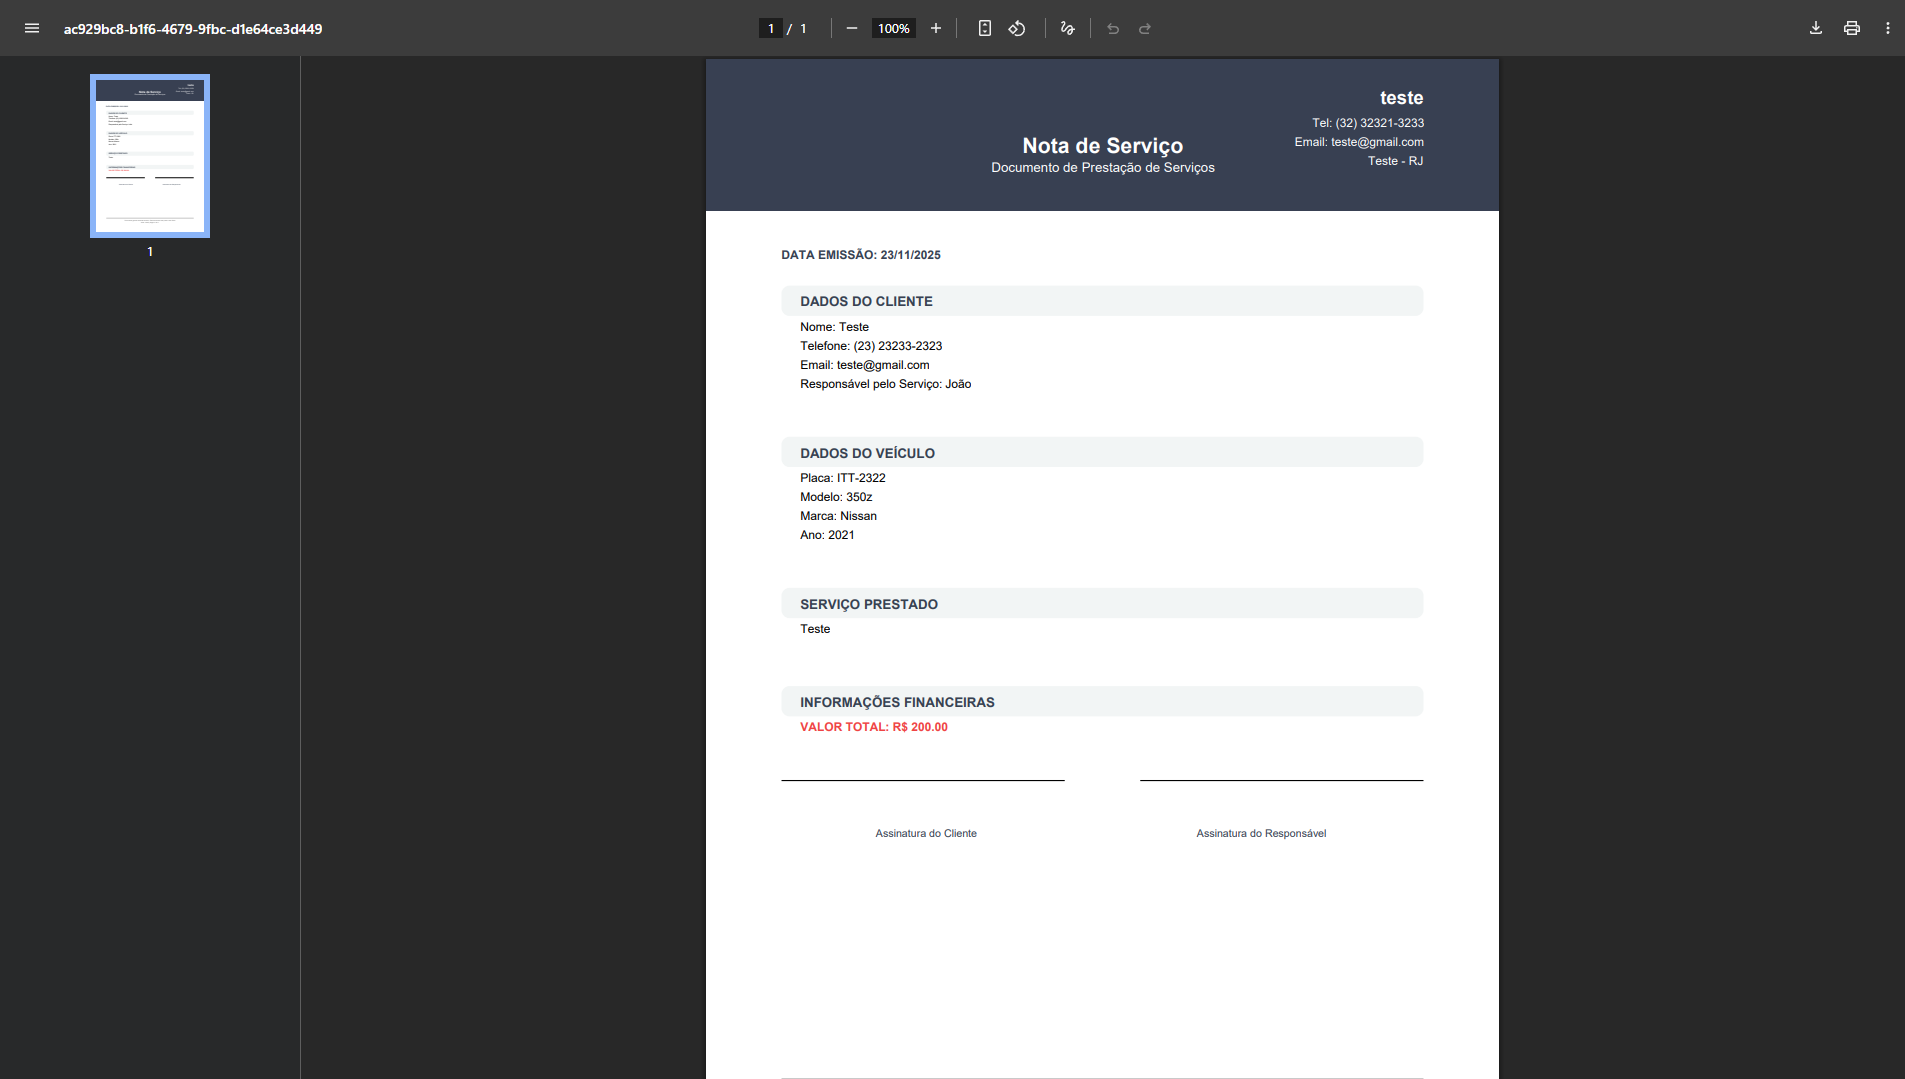Click the fit to page icon
The height and width of the screenshot is (1079, 1905).
coord(985,28)
